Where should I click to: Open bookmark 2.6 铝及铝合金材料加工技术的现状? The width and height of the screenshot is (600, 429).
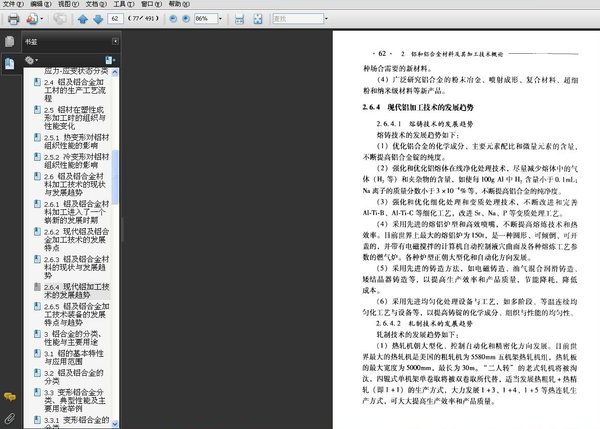tap(75, 184)
